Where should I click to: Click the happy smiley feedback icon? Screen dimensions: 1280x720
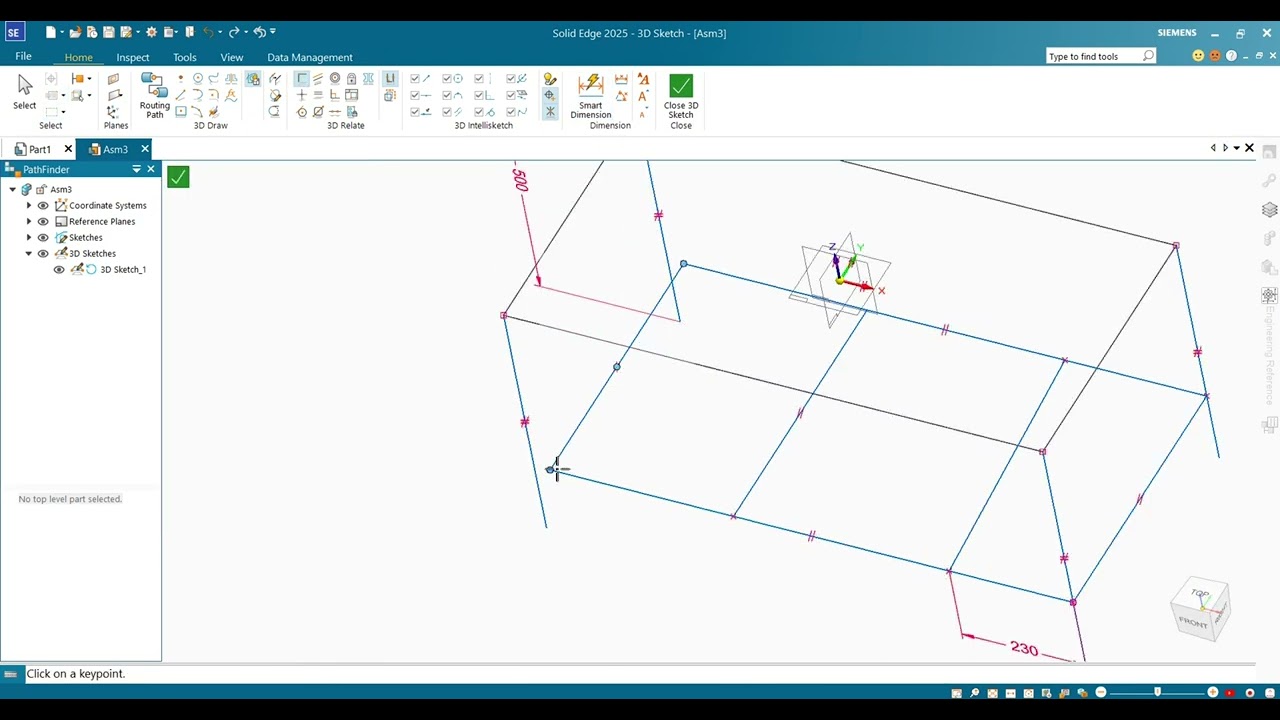(x=1198, y=56)
